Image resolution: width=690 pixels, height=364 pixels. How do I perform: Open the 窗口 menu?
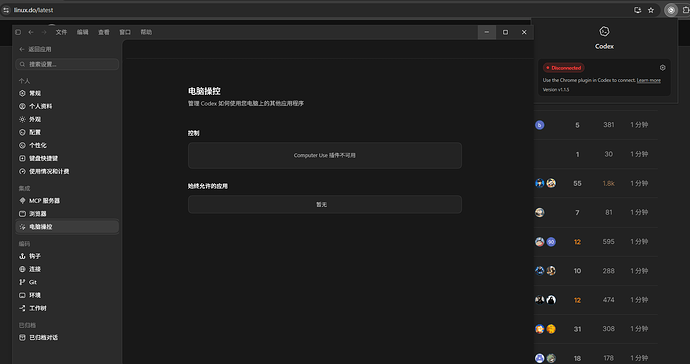click(125, 32)
